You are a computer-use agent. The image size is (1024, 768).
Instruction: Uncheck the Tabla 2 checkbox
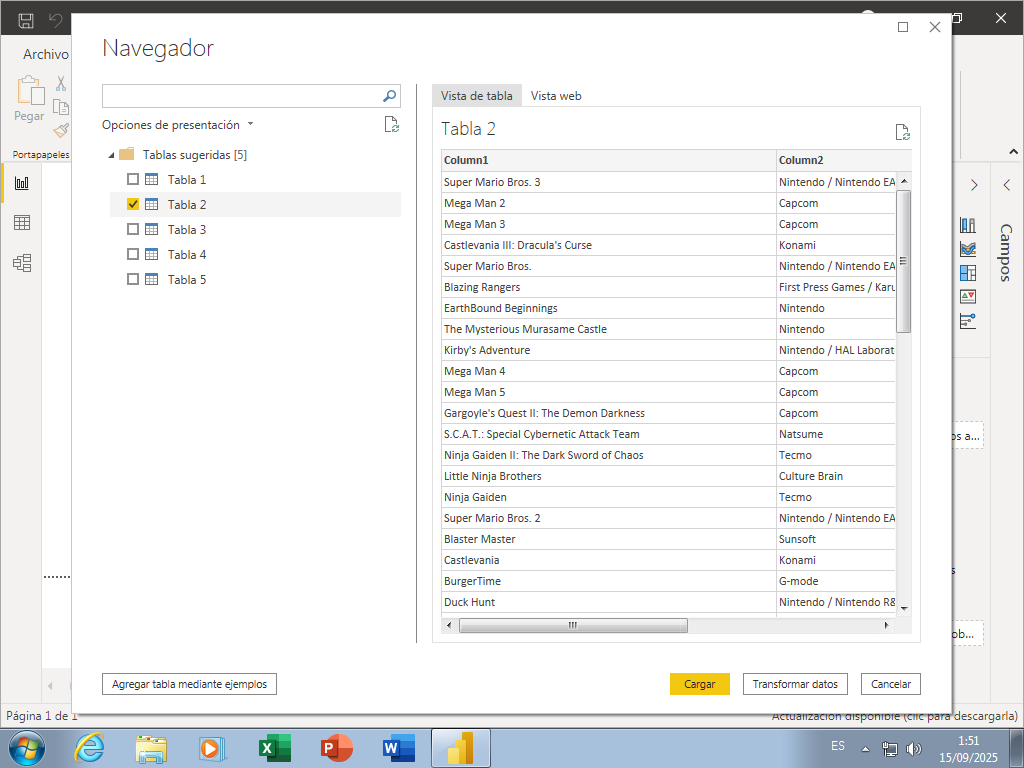pos(133,204)
